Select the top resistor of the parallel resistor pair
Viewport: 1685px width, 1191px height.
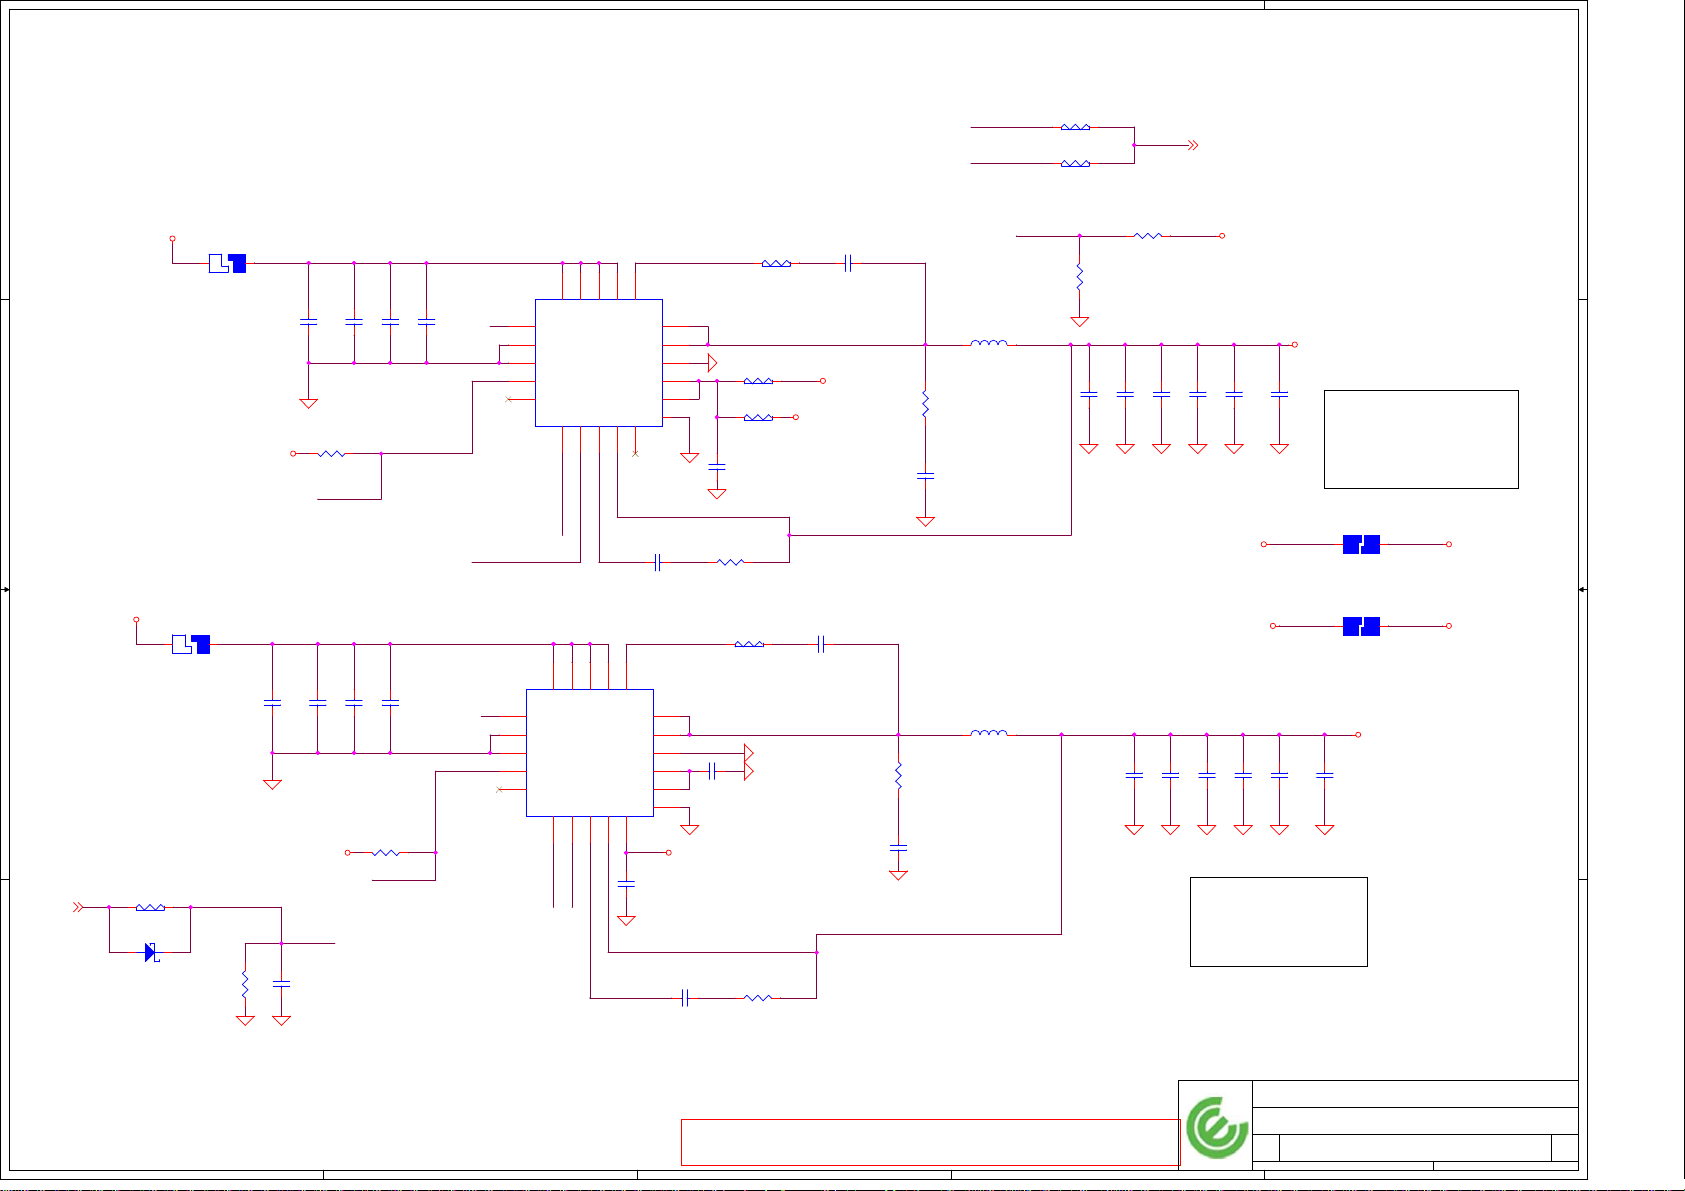click(1075, 127)
